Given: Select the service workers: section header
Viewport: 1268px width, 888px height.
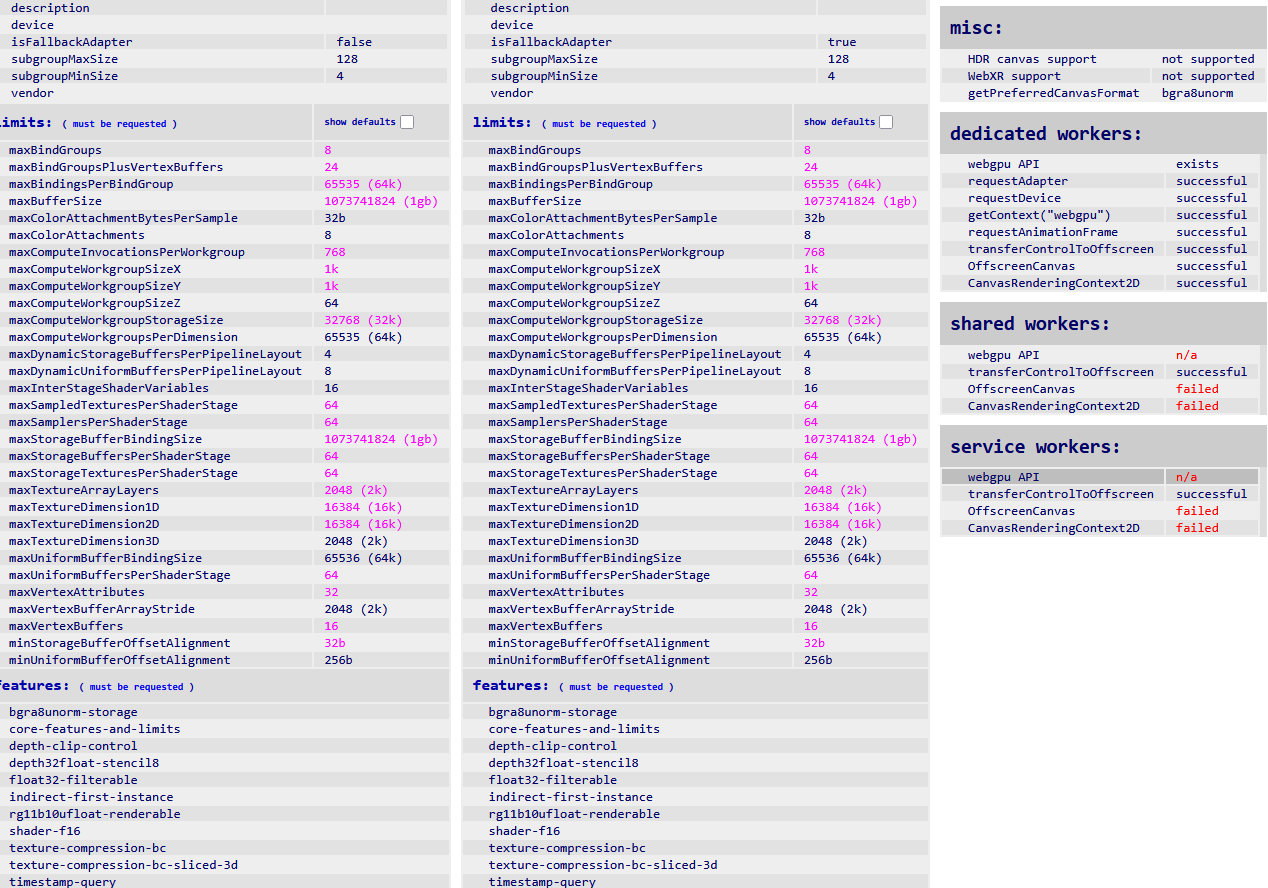Looking at the screenshot, I should 1035,447.
